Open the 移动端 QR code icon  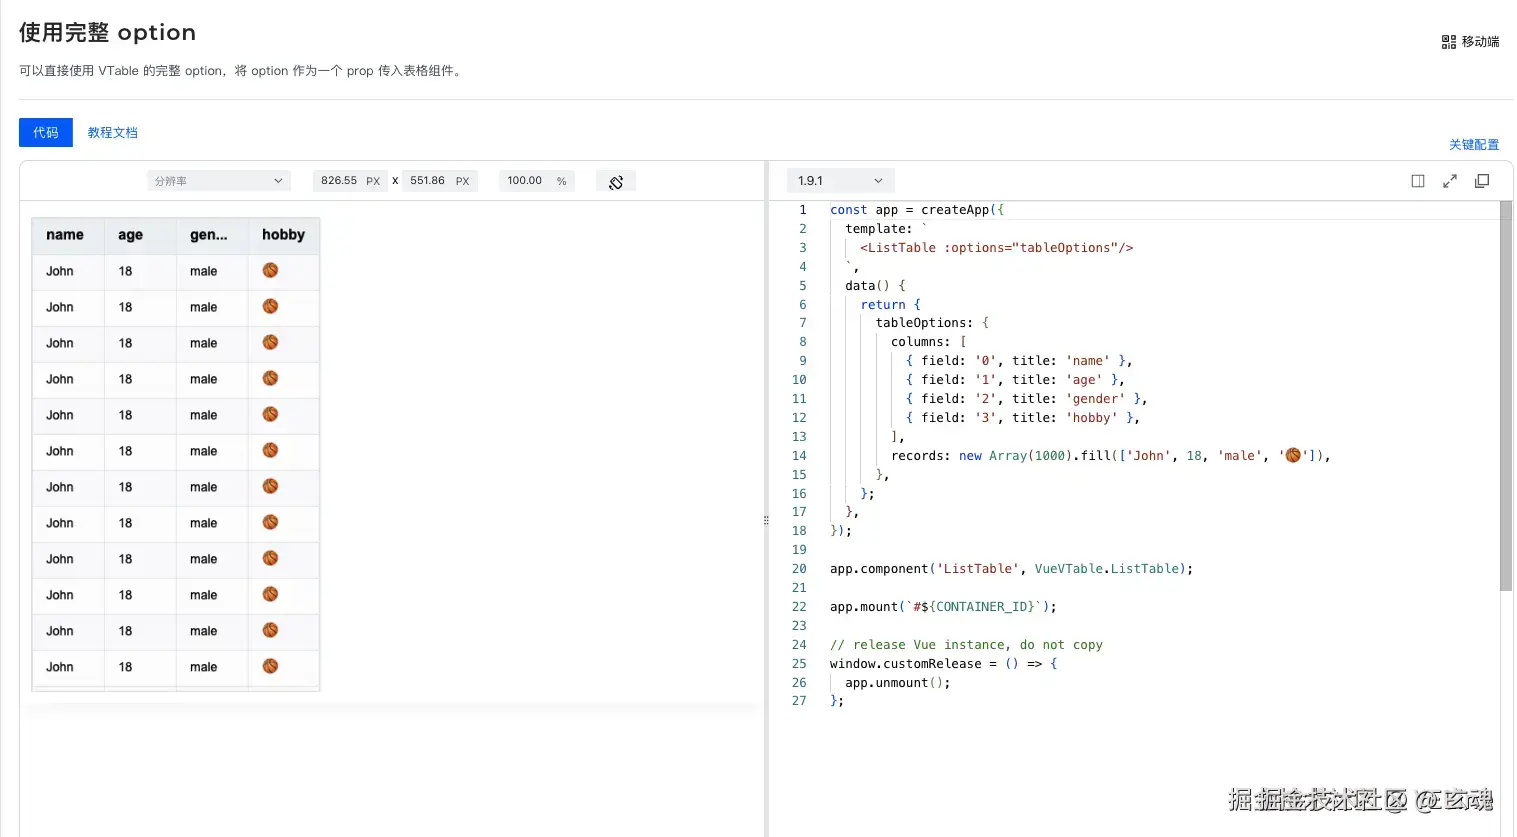pyautogui.click(x=1448, y=42)
